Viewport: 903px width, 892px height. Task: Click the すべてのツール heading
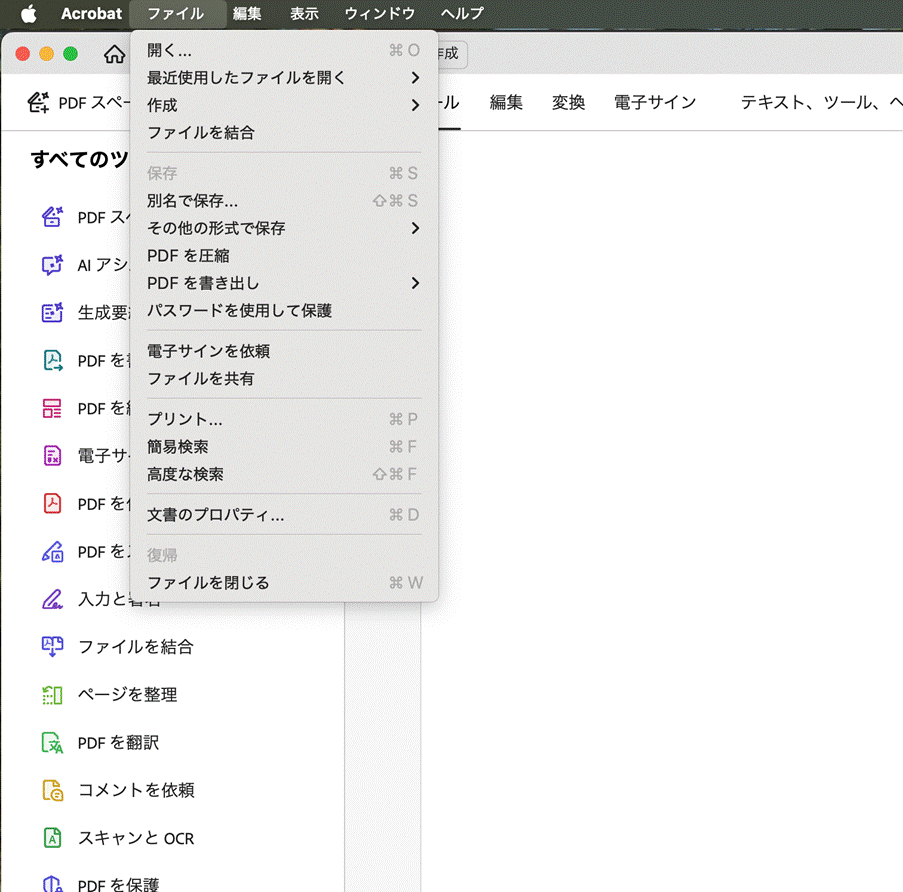[x=79, y=159]
